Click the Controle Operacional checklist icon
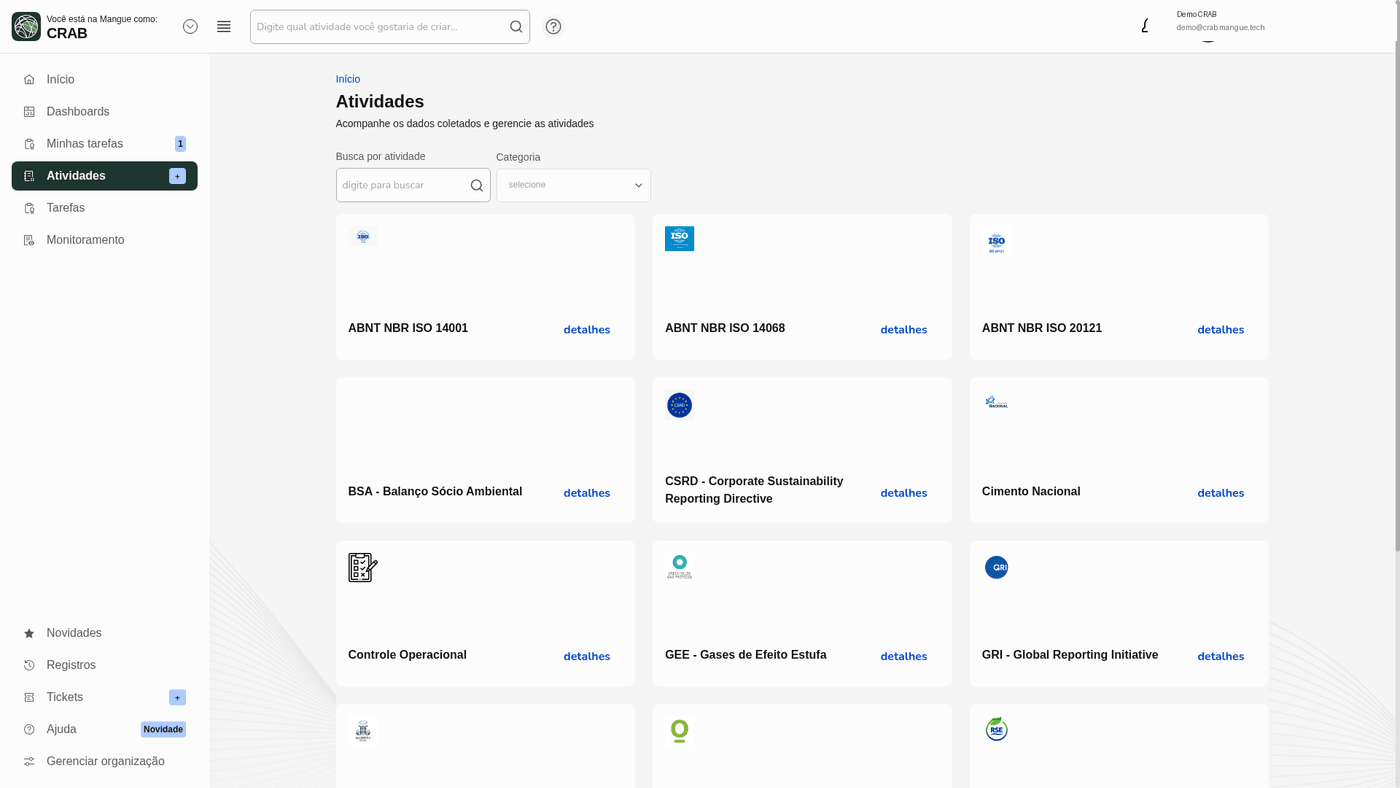Screen dimensions: 1400x788 tap(363, 567)
